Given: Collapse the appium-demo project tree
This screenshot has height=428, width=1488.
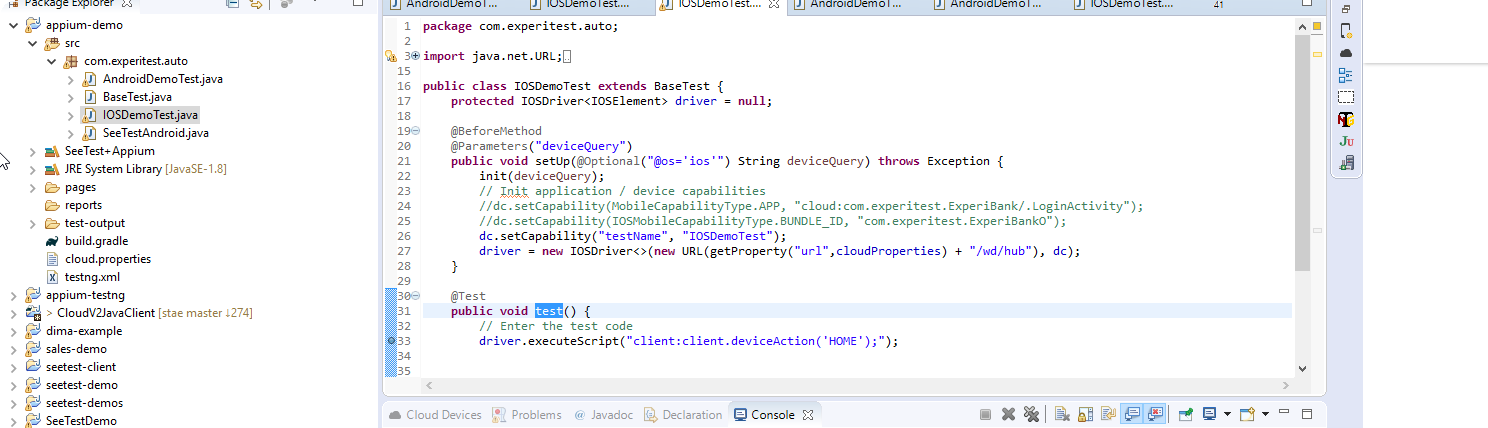Looking at the screenshot, I should pos(13,25).
